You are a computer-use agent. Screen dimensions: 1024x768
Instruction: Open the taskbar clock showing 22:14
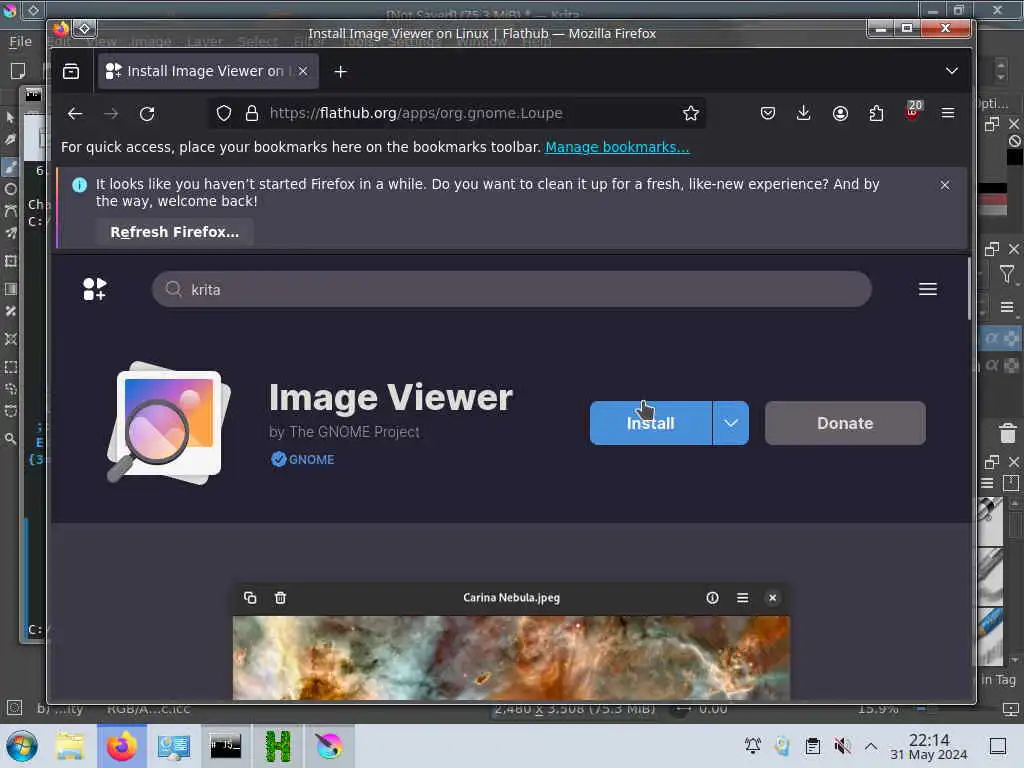929,746
